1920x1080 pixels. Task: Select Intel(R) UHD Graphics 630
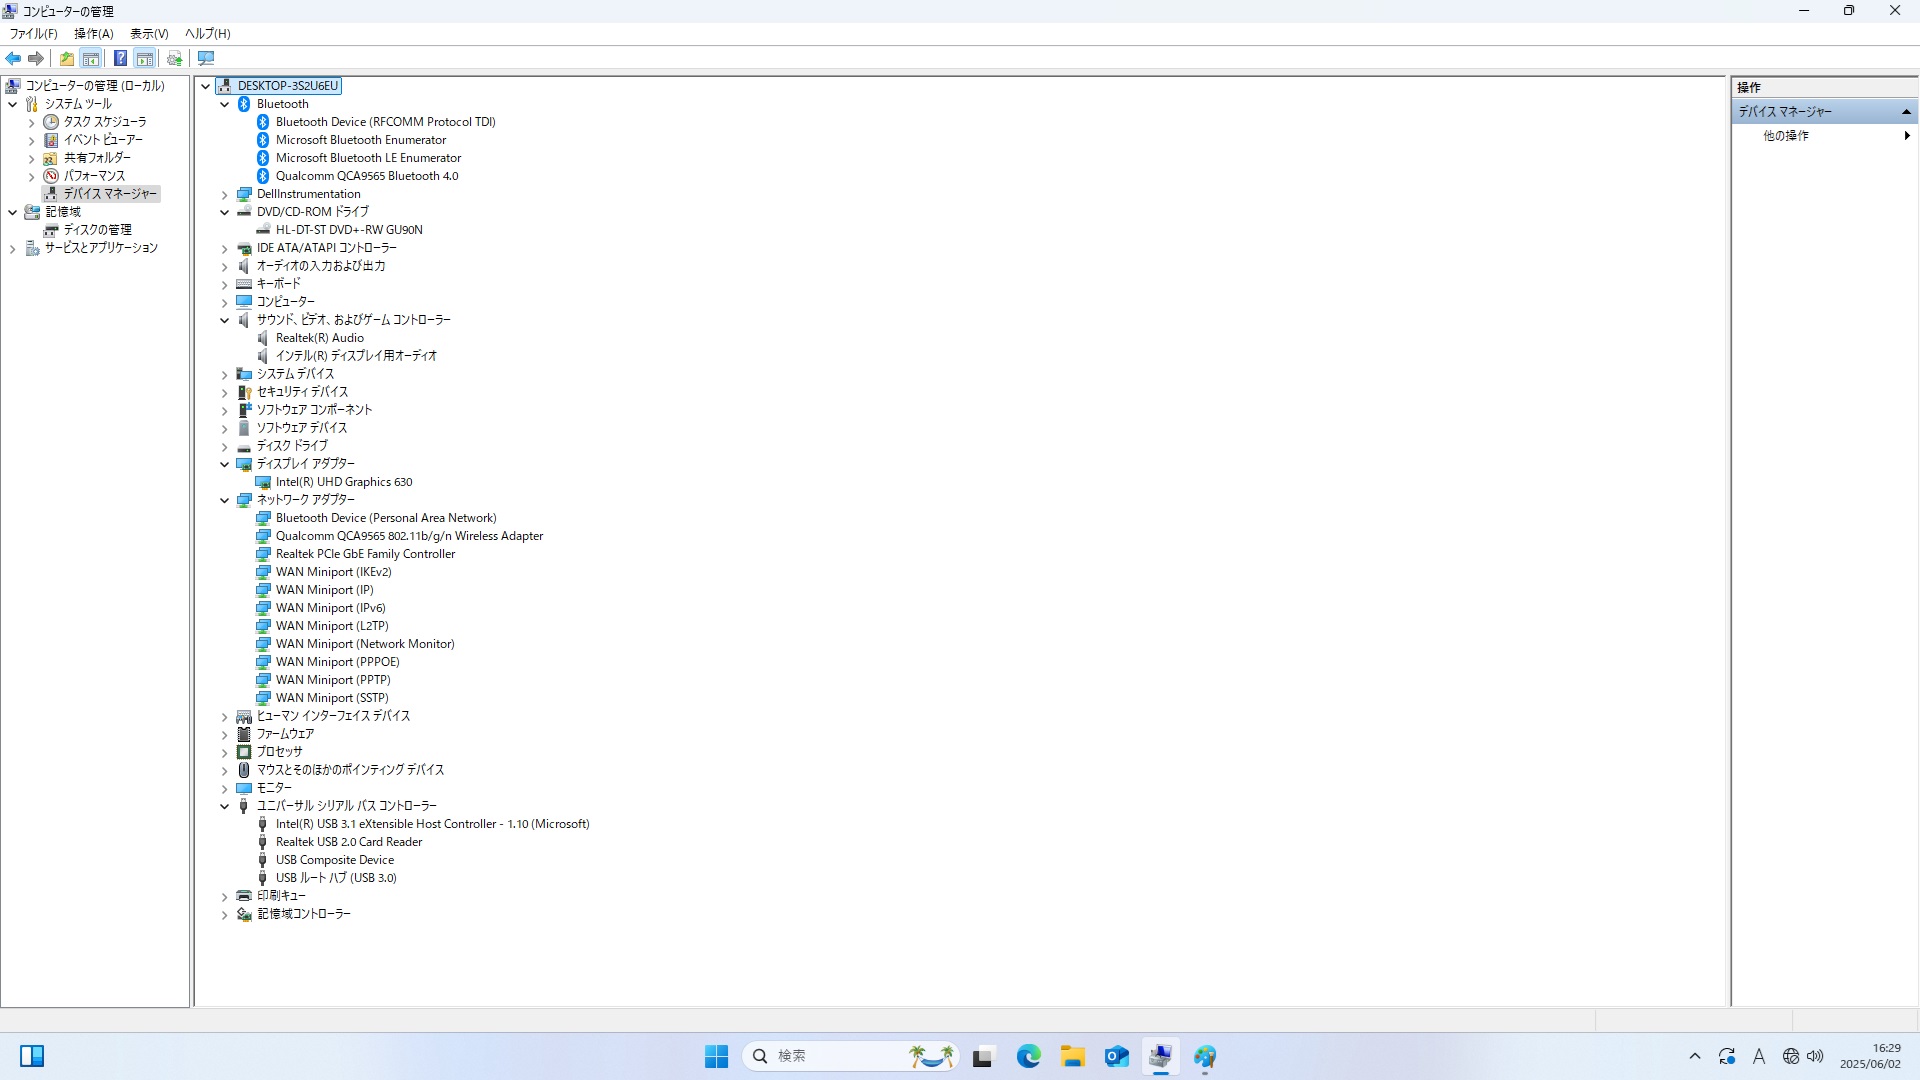[344, 482]
